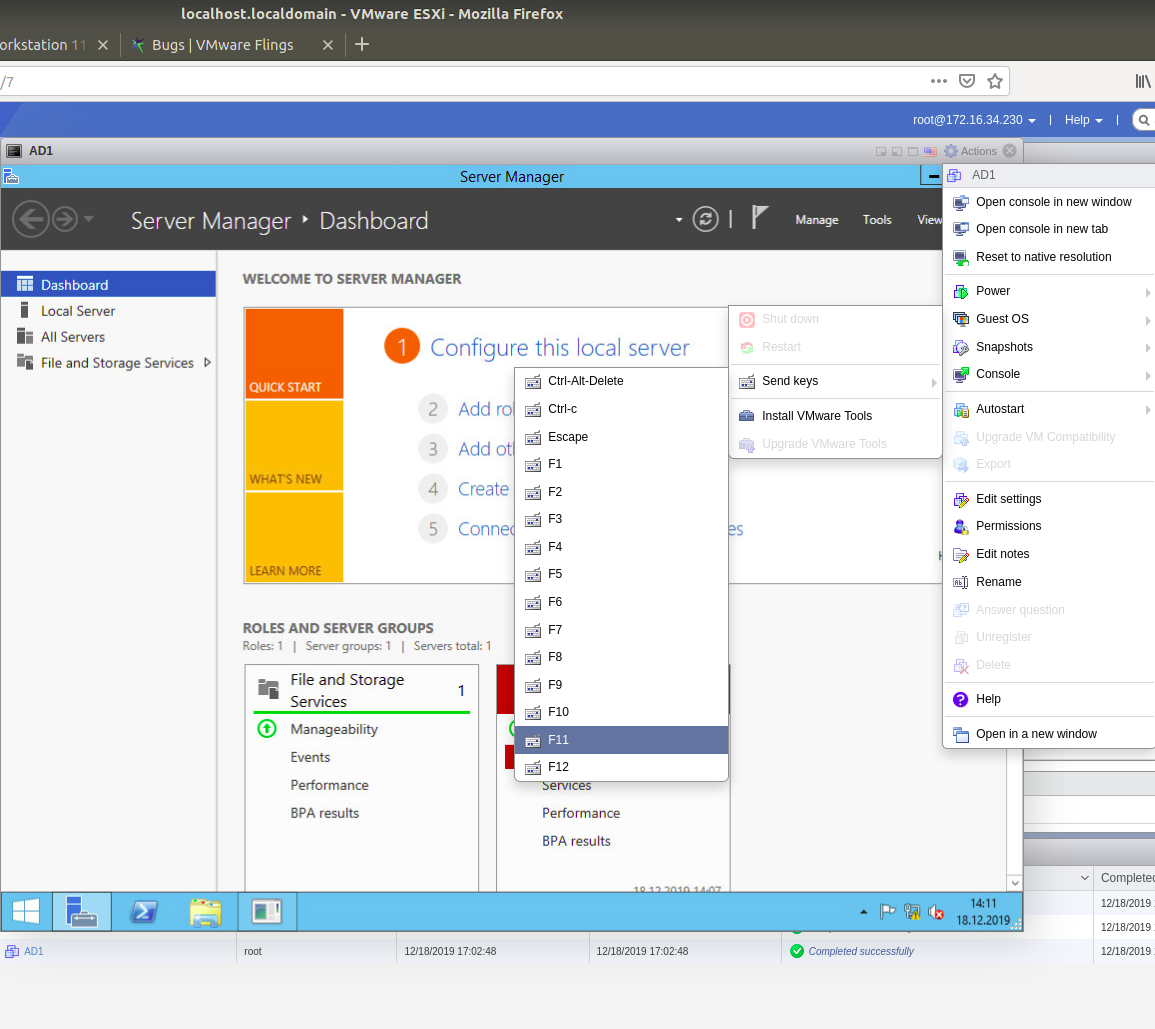This screenshot has height=1029, width=1155.
Task: Open Windows PowerShell from the taskbar
Action: pos(143,911)
